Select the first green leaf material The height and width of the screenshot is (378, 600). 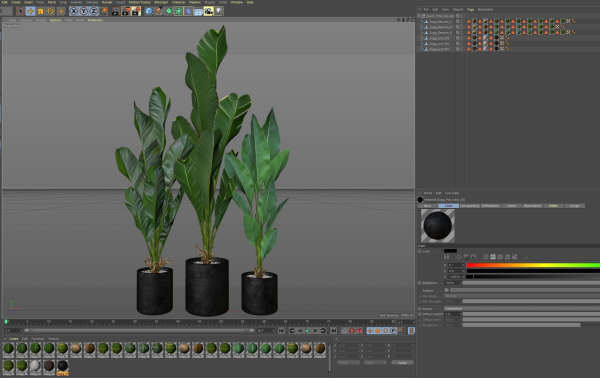click(8, 349)
